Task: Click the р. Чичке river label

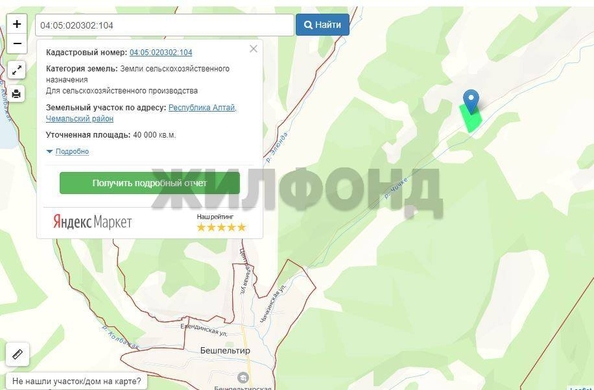Action: (395, 188)
